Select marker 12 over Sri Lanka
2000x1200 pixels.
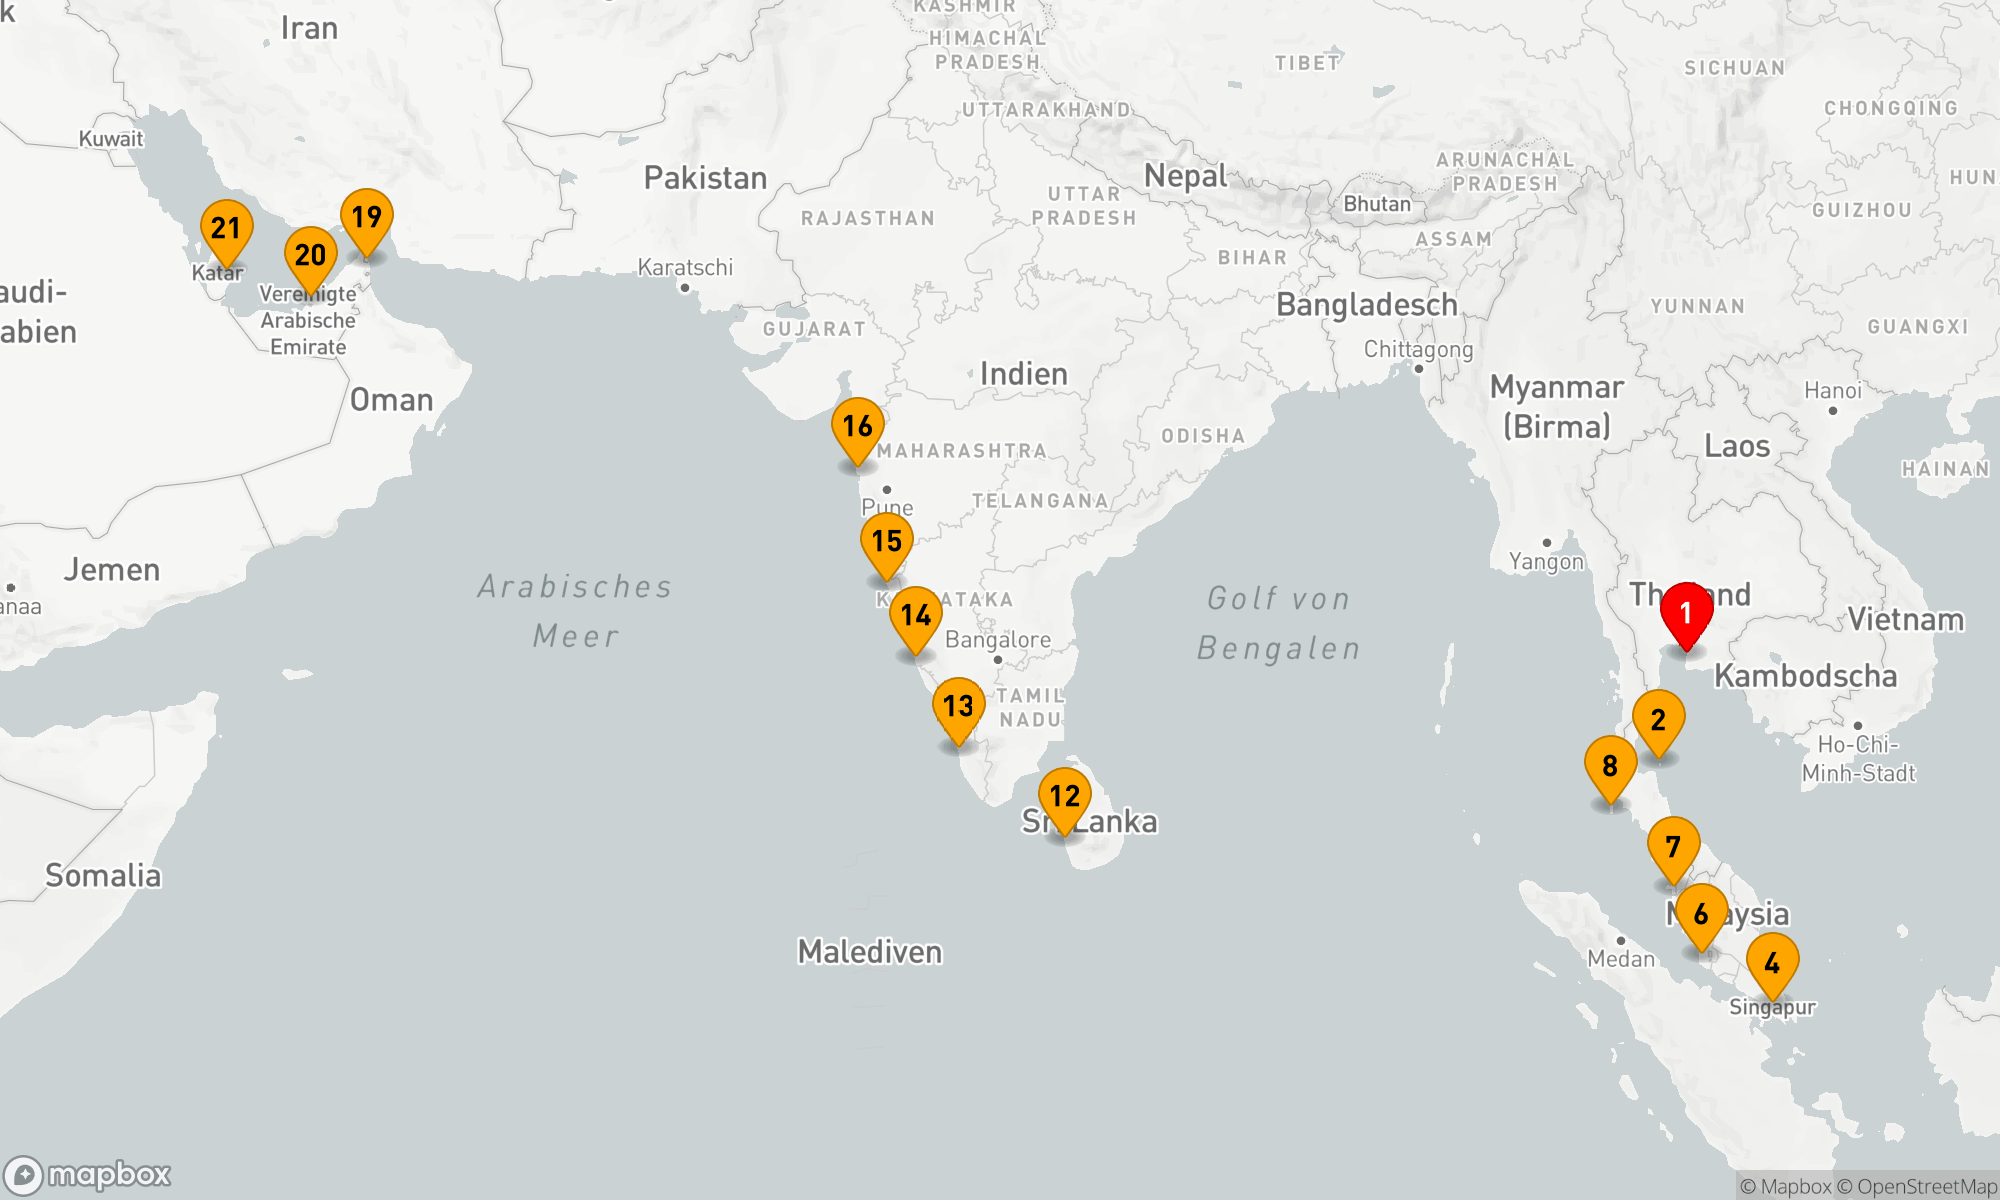tap(1065, 796)
